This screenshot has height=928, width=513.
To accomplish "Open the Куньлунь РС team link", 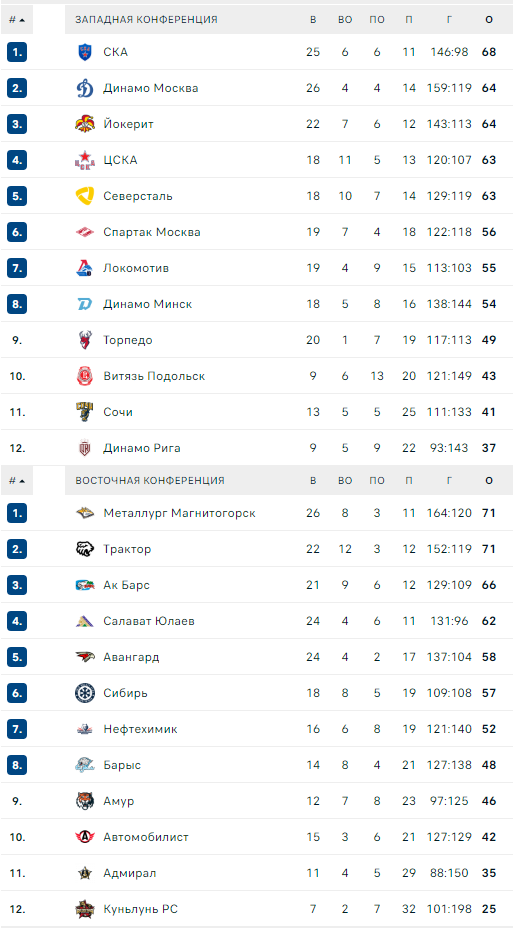I will coord(140,909).
